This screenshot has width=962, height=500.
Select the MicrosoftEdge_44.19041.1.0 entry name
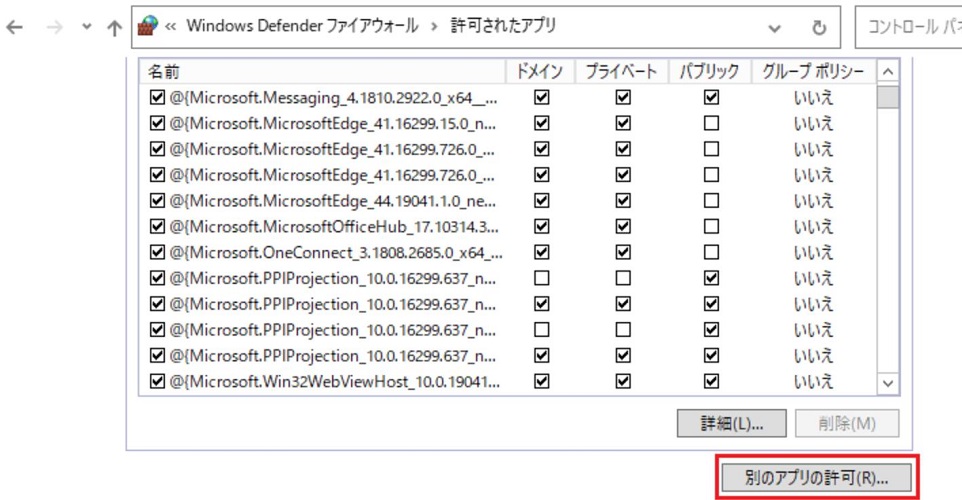[333, 201]
